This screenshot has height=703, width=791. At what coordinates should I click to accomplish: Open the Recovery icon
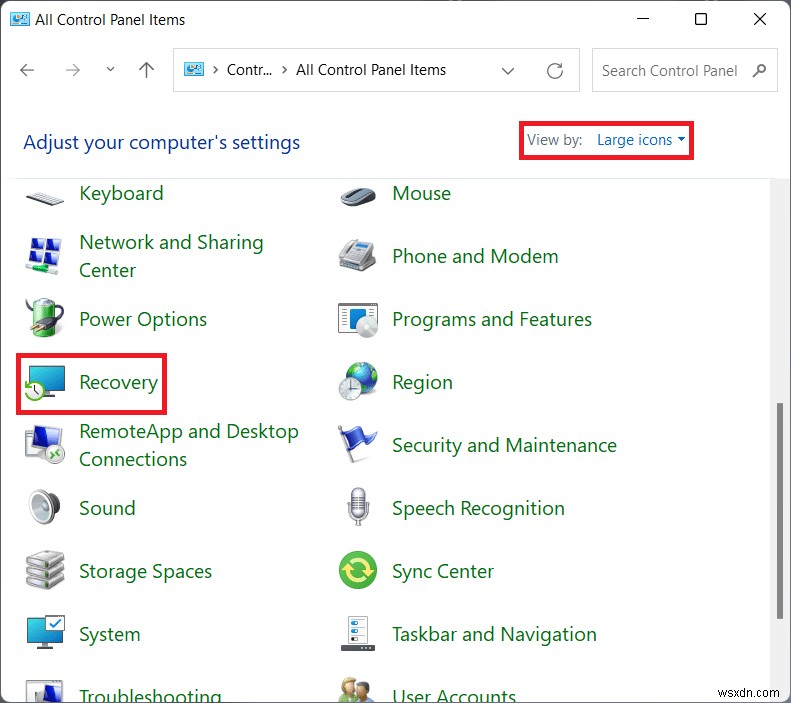click(45, 383)
